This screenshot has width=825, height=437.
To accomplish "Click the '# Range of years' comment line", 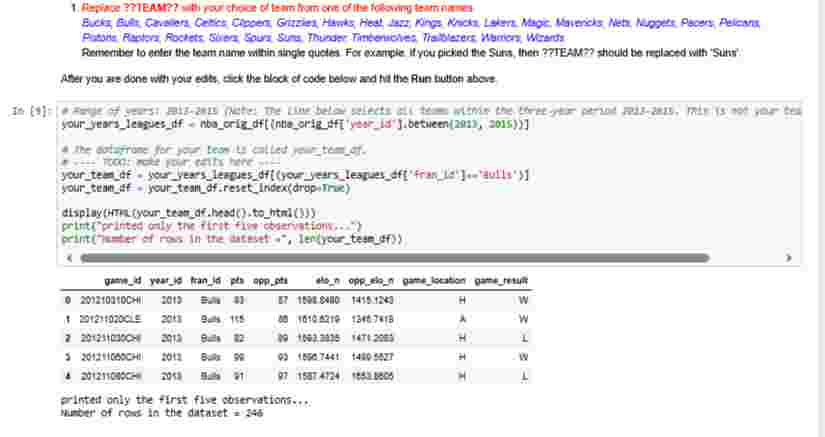I will [430, 111].
